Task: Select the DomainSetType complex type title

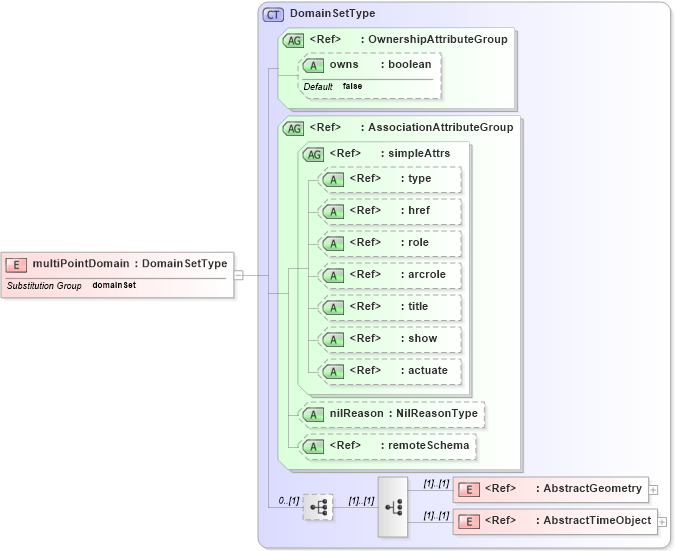Action: pos(332,13)
